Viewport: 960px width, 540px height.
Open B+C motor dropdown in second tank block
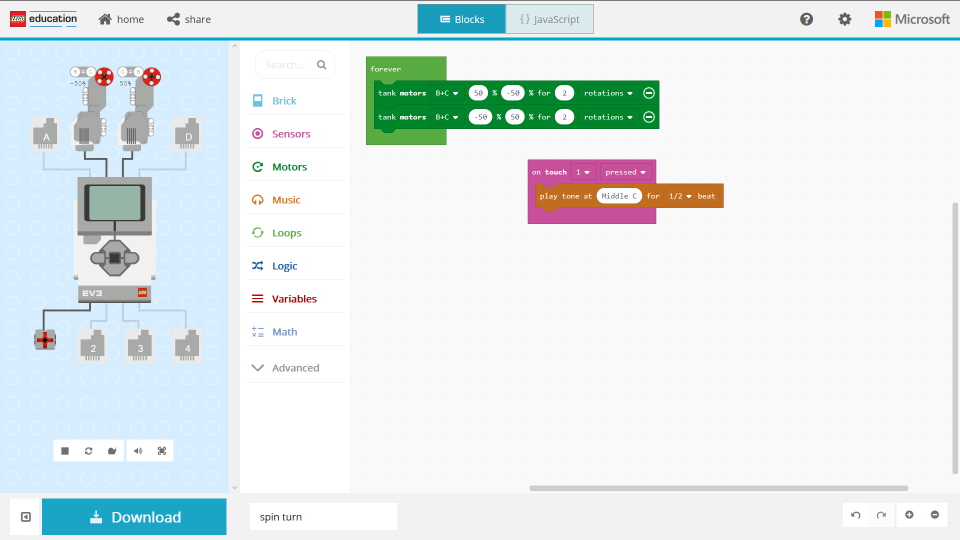pos(446,117)
